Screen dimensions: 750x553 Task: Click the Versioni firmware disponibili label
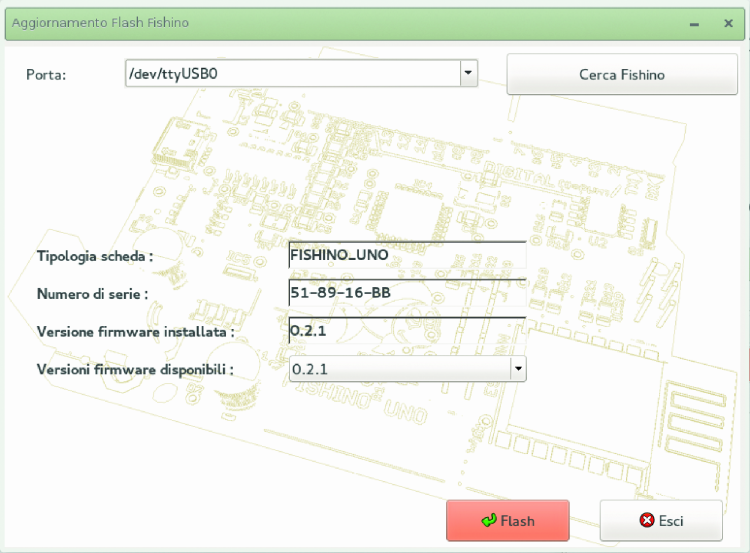[135, 369]
